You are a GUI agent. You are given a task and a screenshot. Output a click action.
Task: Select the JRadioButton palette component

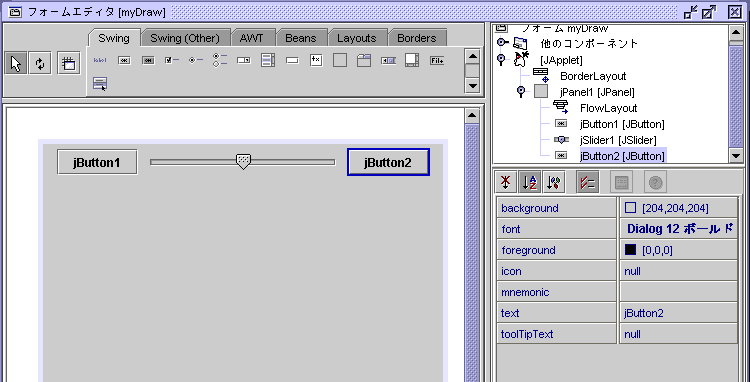(196, 60)
